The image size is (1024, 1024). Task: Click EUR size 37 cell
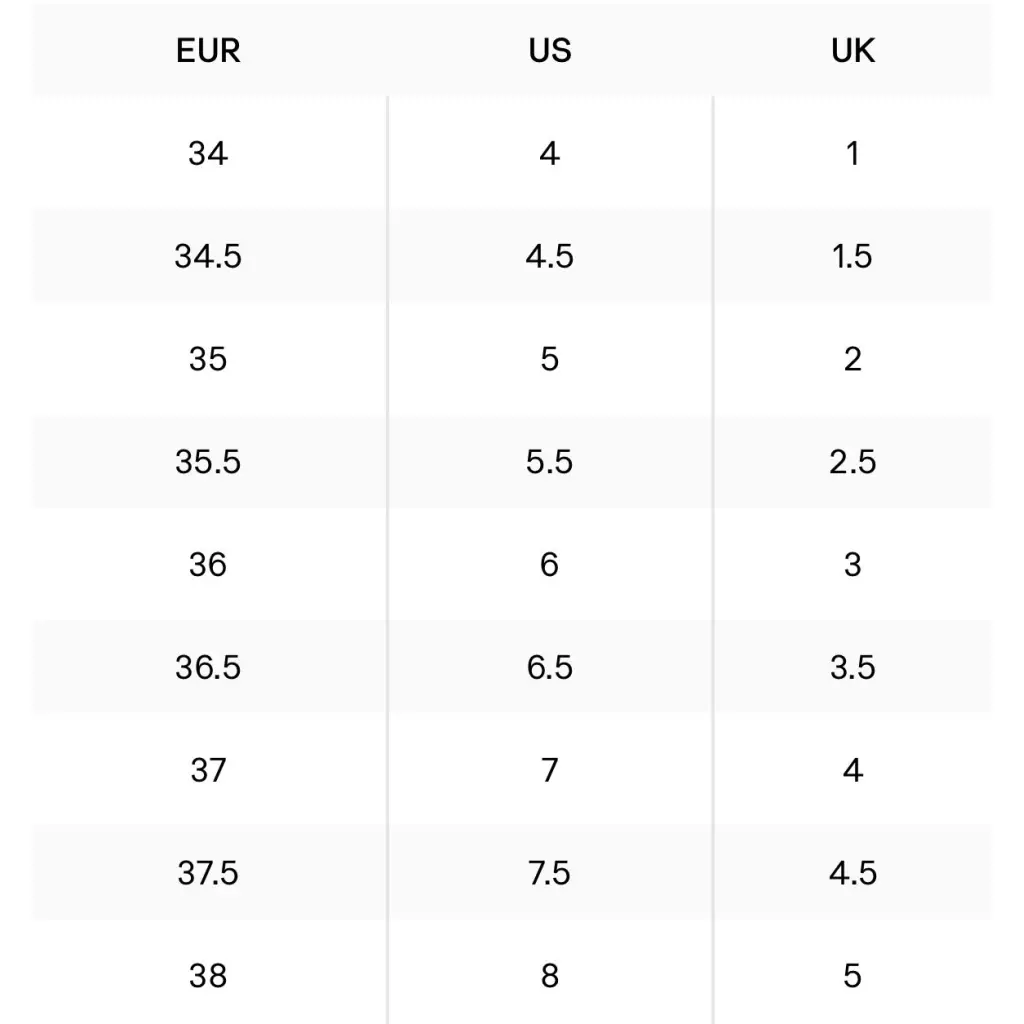click(x=208, y=770)
